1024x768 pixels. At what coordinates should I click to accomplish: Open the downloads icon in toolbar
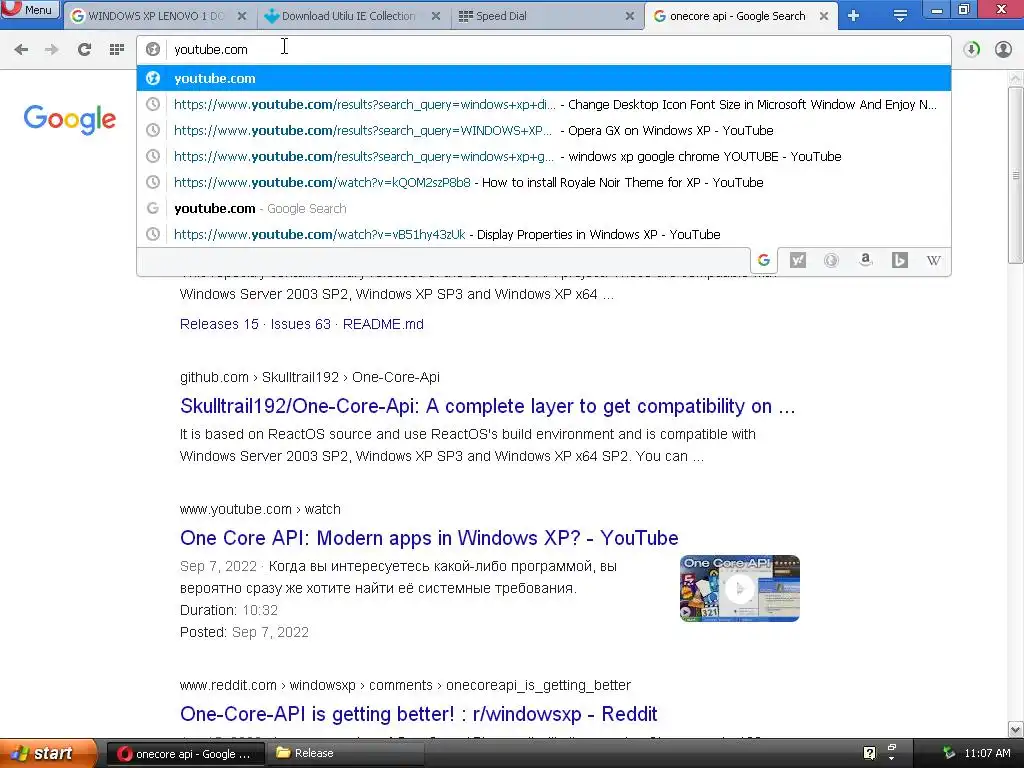coord(972,49)
